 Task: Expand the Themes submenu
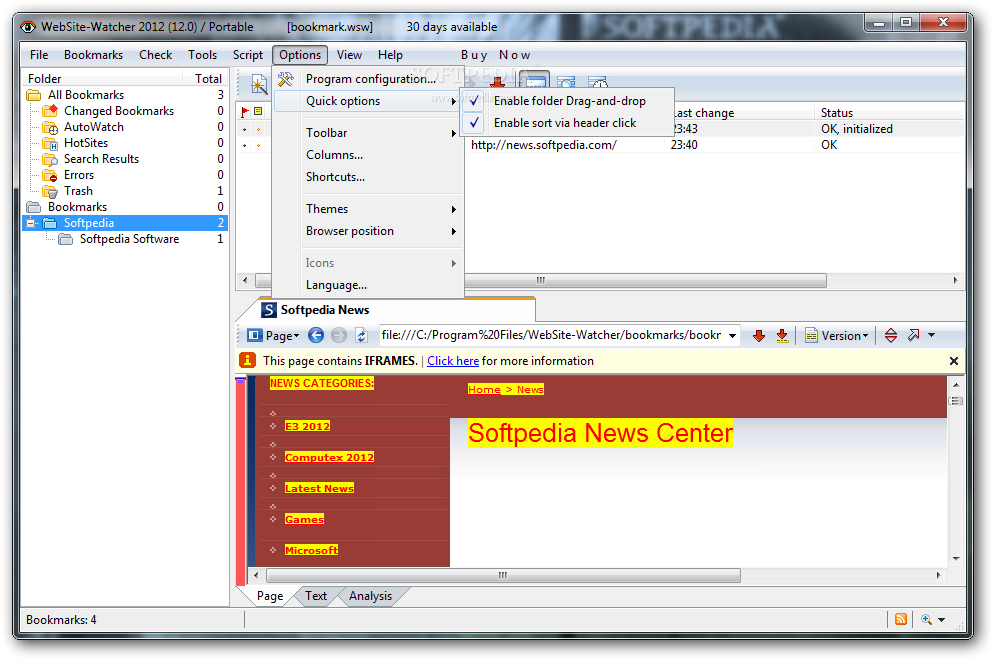368,209
